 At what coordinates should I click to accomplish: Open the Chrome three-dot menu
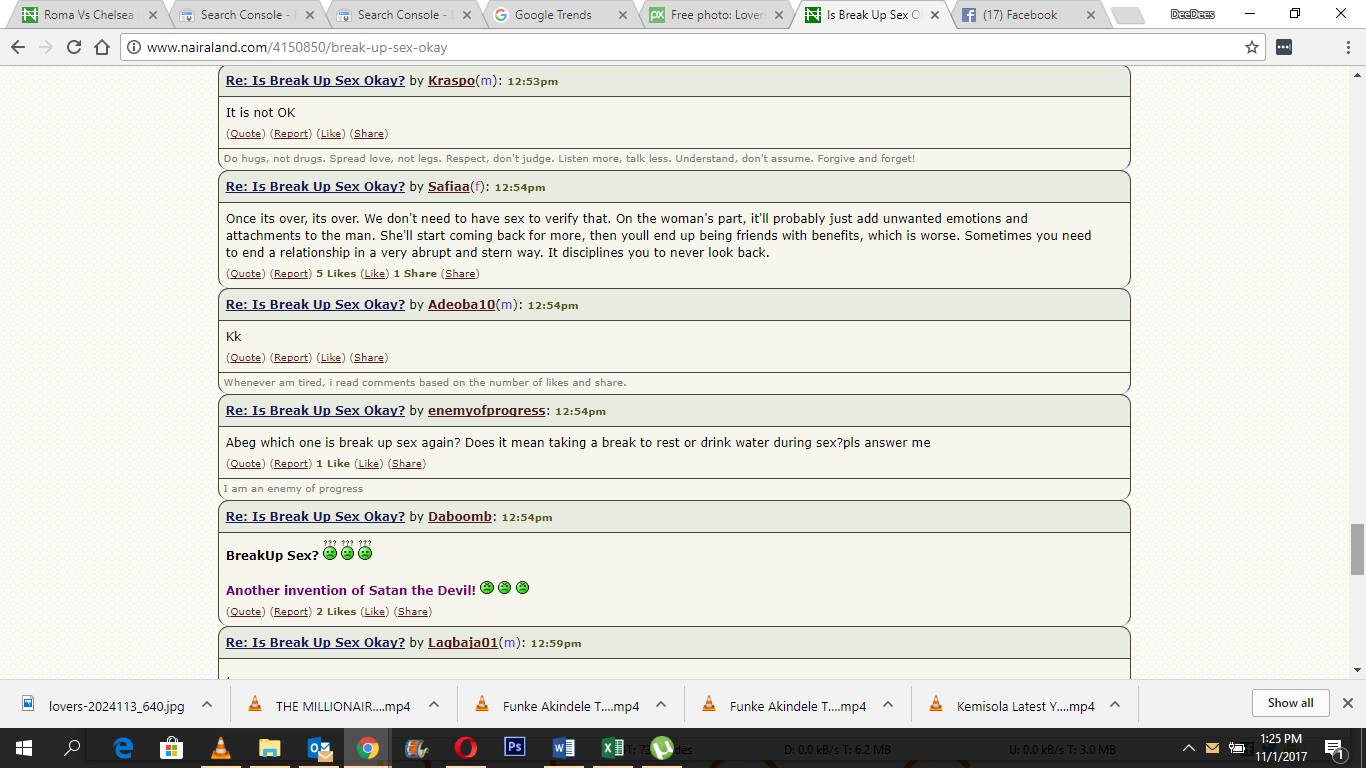click(1348, 47)
